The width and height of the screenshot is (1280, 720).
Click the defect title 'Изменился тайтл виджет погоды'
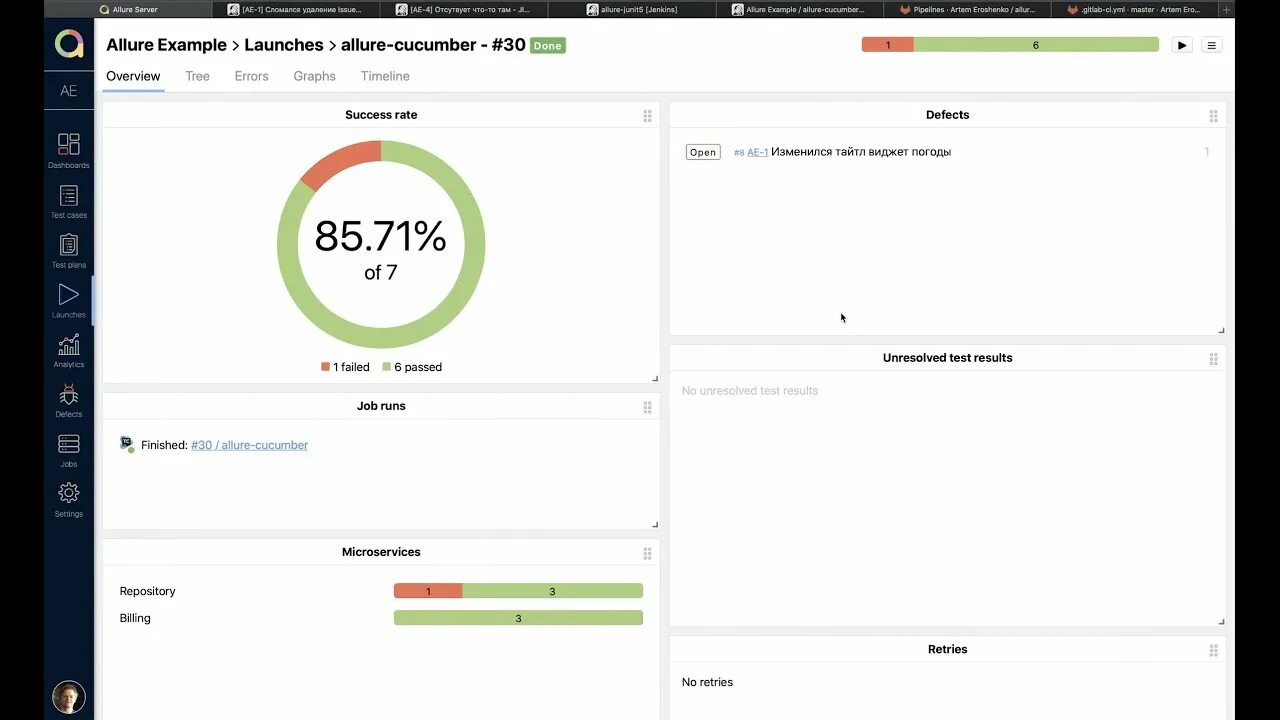tap(861, 152)
